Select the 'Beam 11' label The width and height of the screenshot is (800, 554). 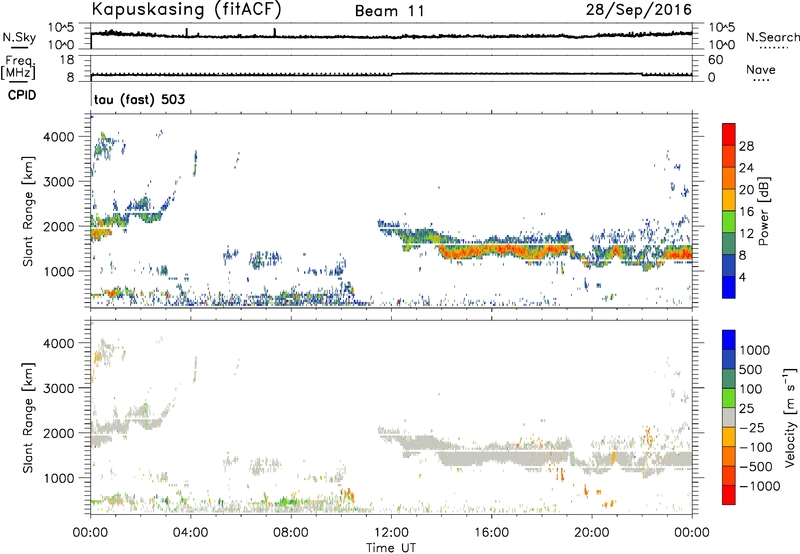click(390, 11)
